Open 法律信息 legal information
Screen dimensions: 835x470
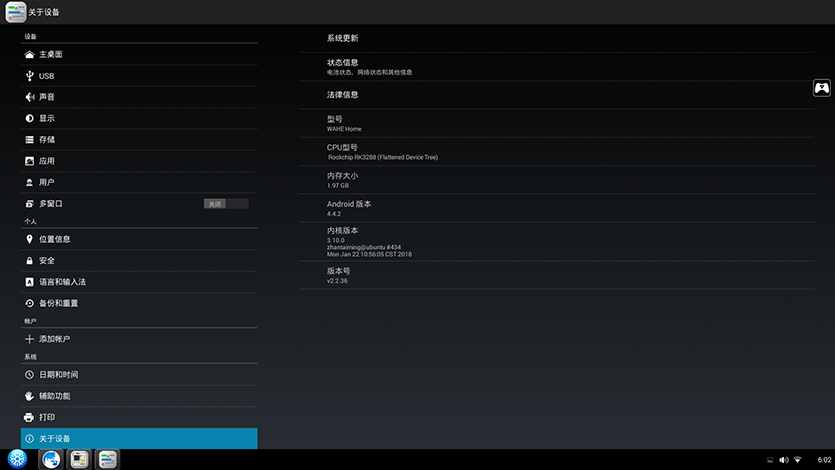(342, 95)
